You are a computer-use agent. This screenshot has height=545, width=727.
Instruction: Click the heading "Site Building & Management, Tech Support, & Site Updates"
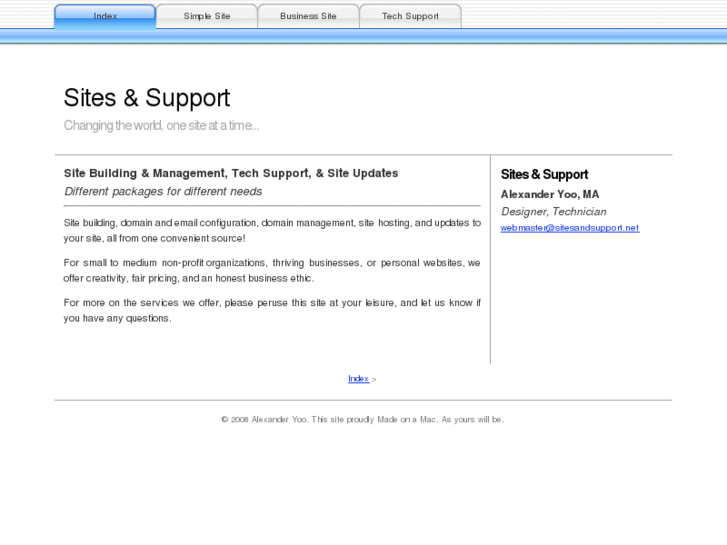click(231, 173)
